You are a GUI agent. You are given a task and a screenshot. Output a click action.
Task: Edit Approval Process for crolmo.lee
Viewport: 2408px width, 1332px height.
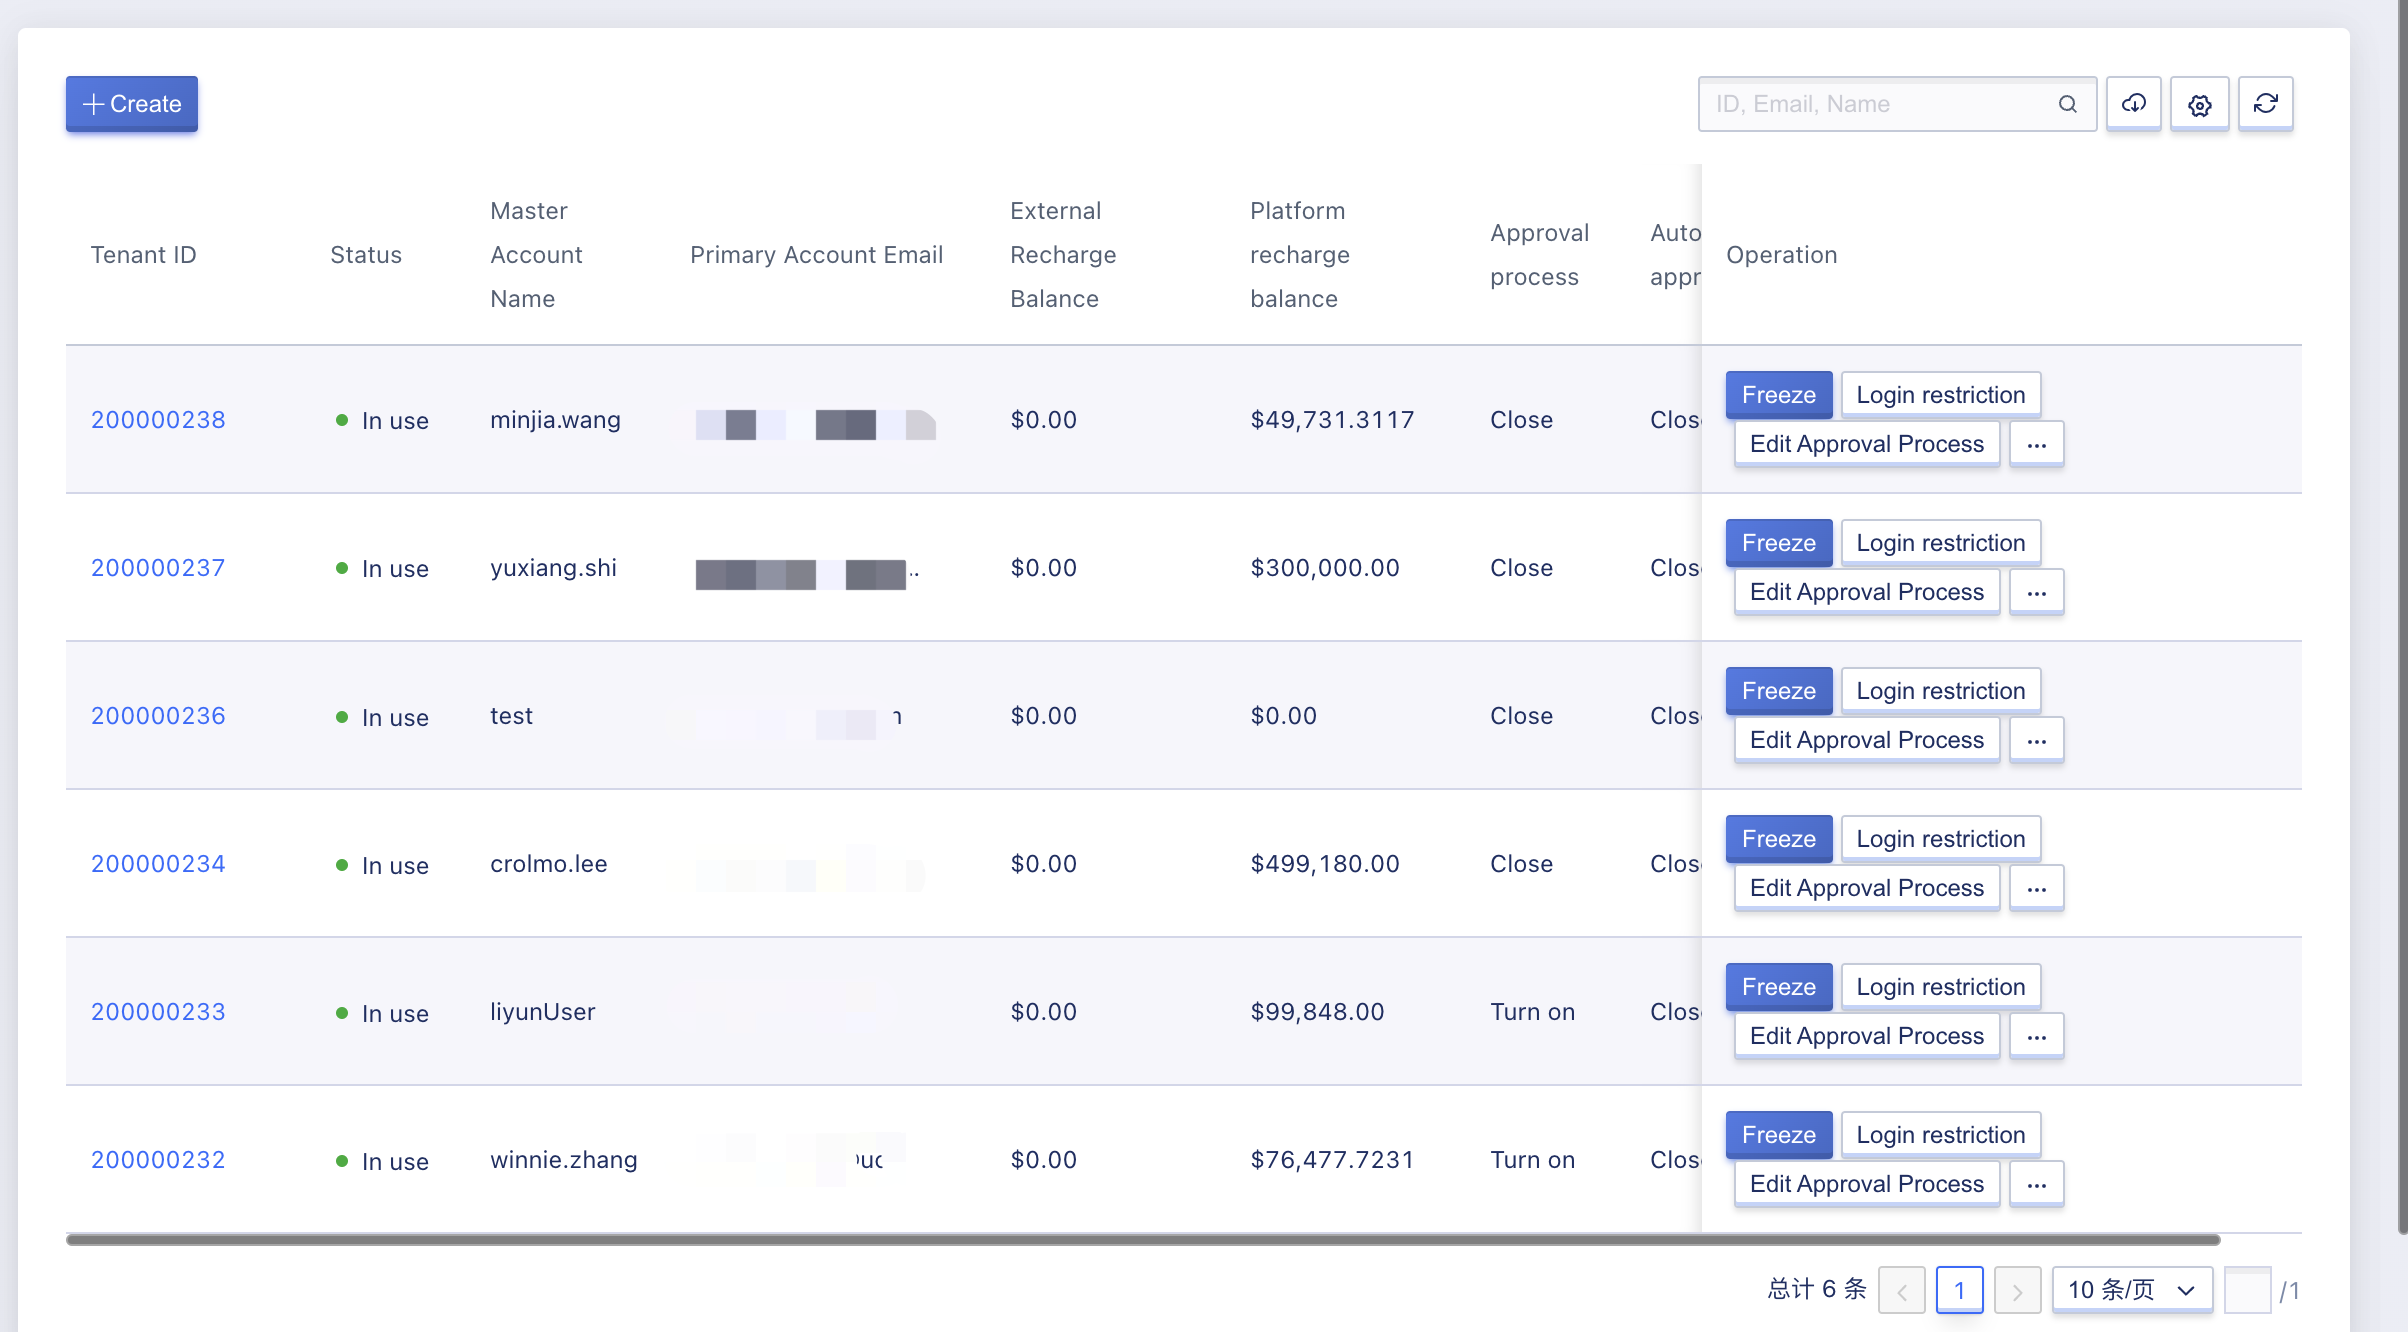pyautogui.click(x=1867, y=888)
